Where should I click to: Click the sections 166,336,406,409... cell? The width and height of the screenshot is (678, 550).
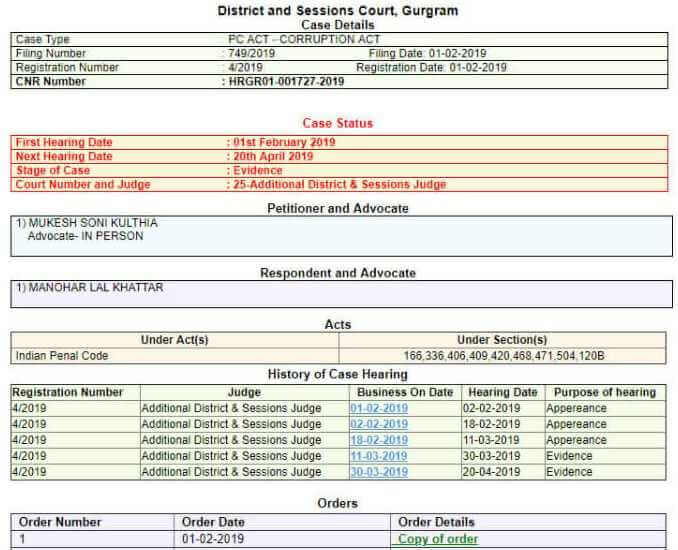coord(504,356)
